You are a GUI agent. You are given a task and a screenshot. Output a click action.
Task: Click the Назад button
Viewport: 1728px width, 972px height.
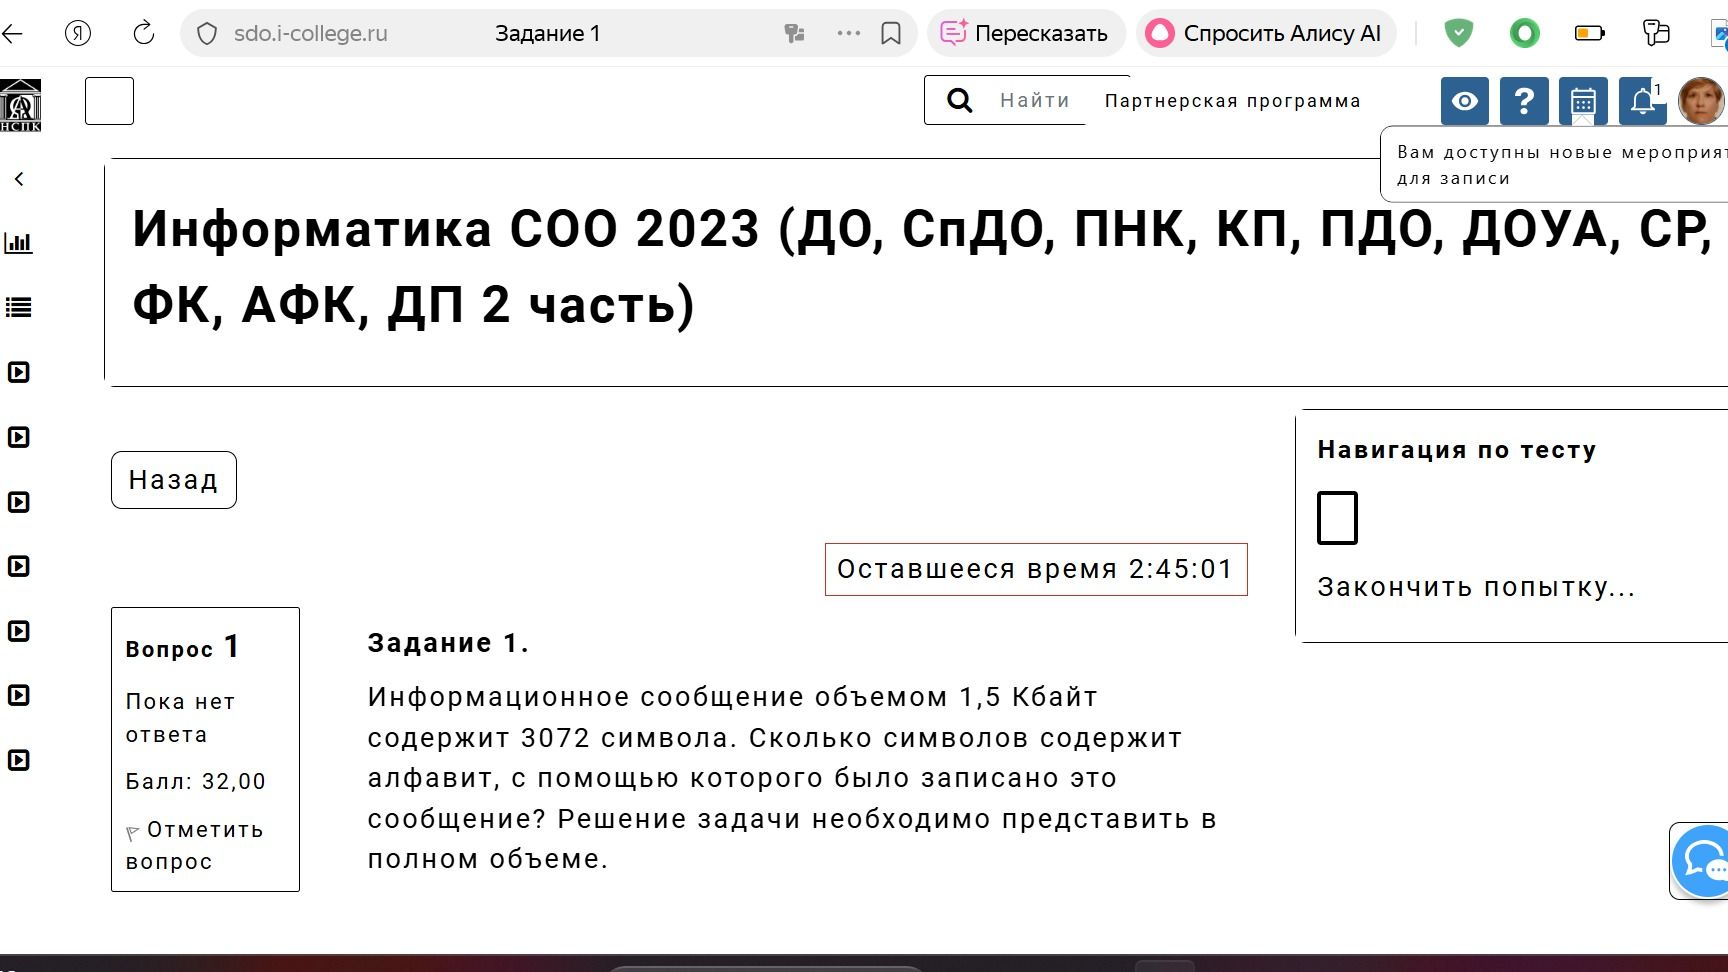tap(174, 480)
